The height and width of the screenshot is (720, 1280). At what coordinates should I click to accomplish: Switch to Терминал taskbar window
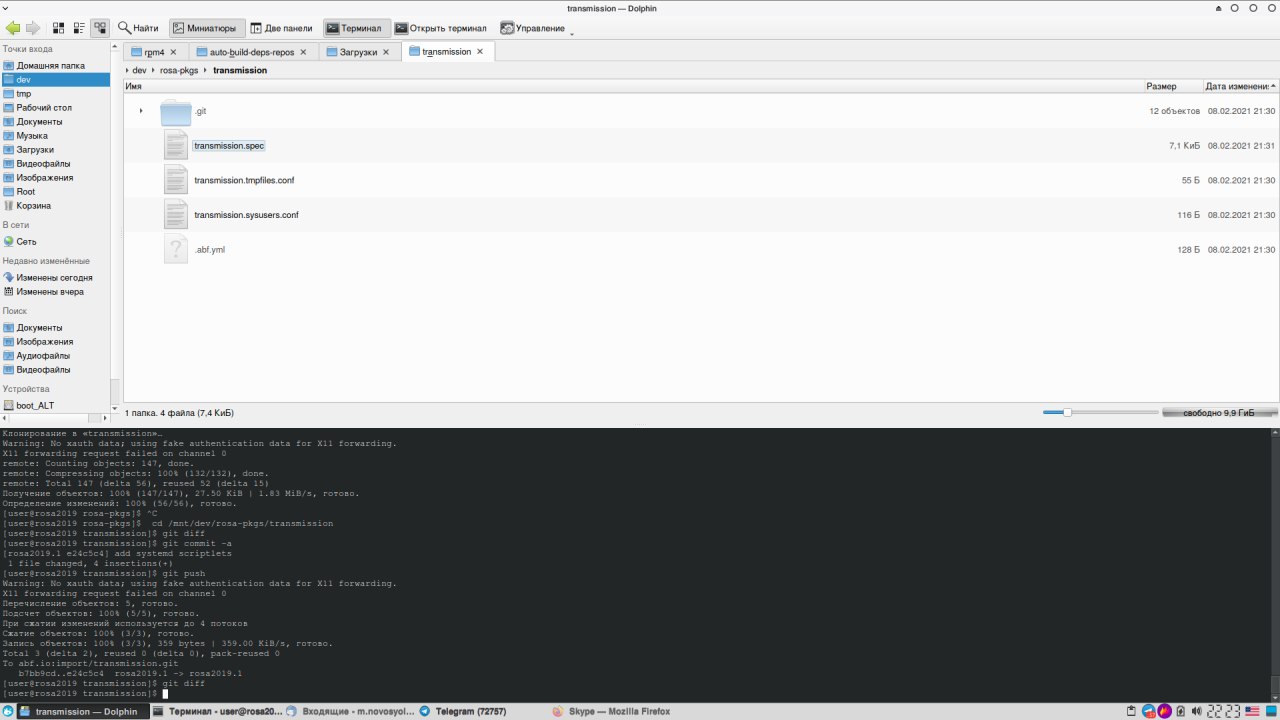pyautogui.click(x=217, y=711)
